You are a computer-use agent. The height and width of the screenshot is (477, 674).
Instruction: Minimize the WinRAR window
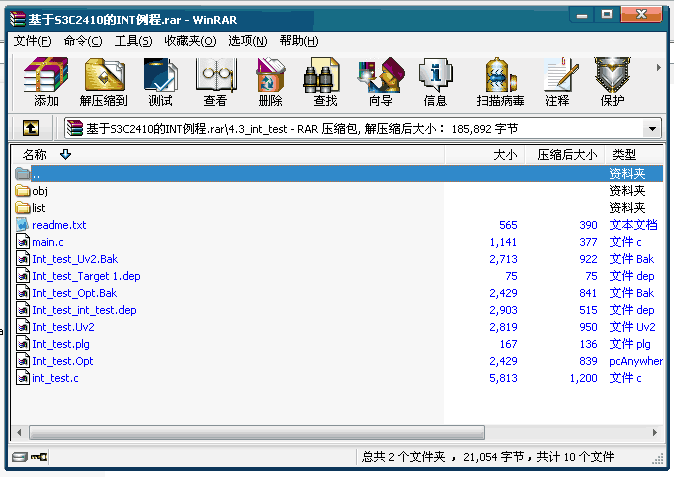click(582, 15)
